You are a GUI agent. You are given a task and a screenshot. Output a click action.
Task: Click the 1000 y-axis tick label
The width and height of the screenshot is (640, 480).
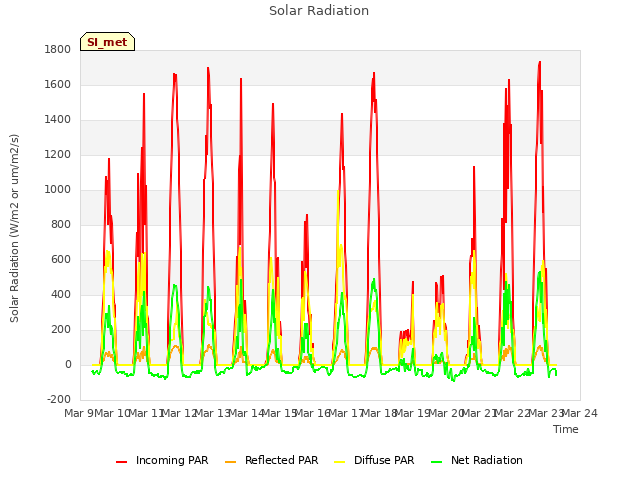click(58, 190)
